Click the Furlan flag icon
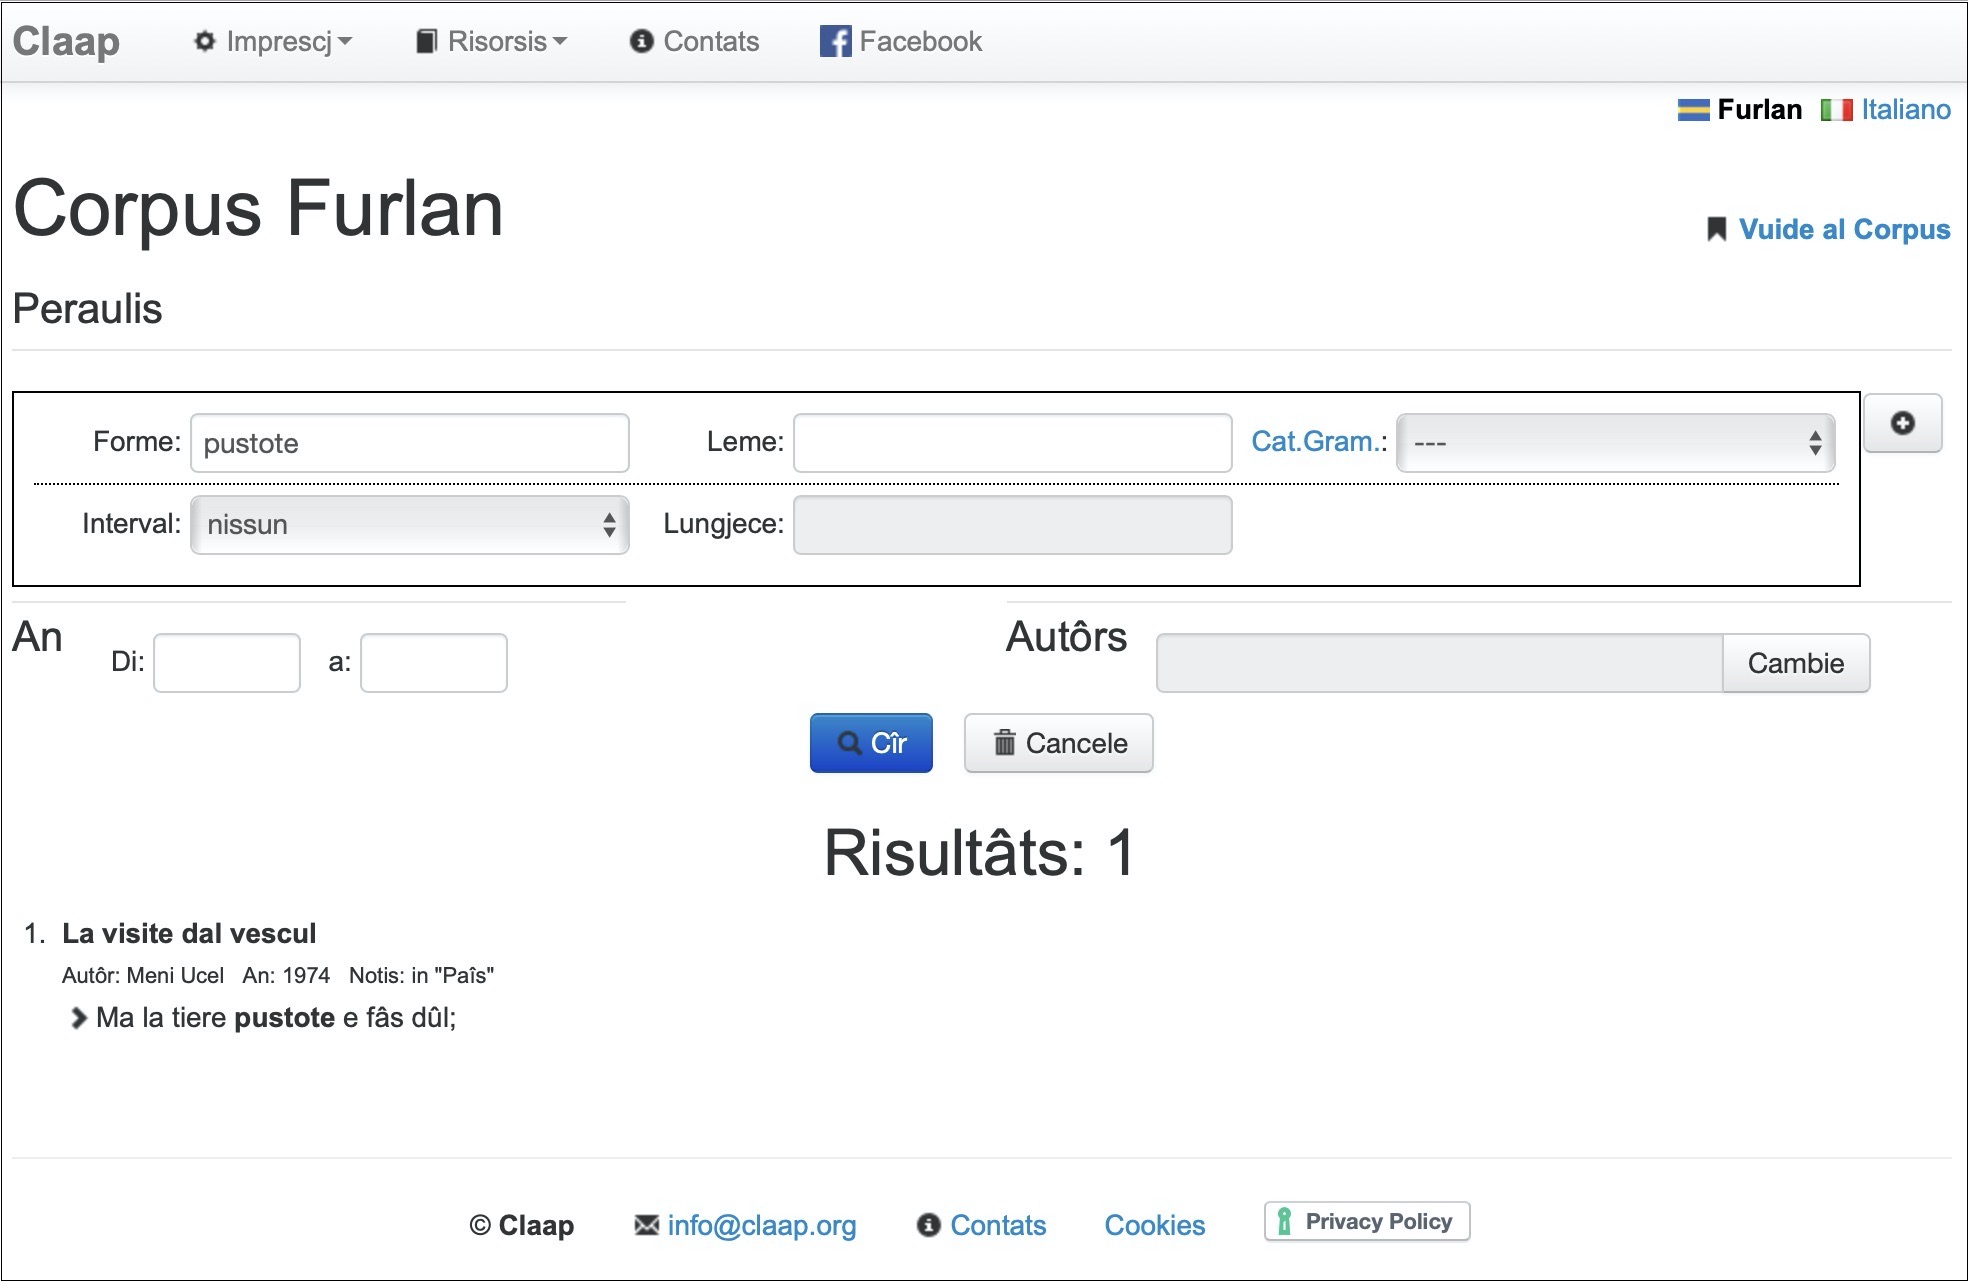1968x1281 pixels. pyautogui.click(x=1693, y=109)
